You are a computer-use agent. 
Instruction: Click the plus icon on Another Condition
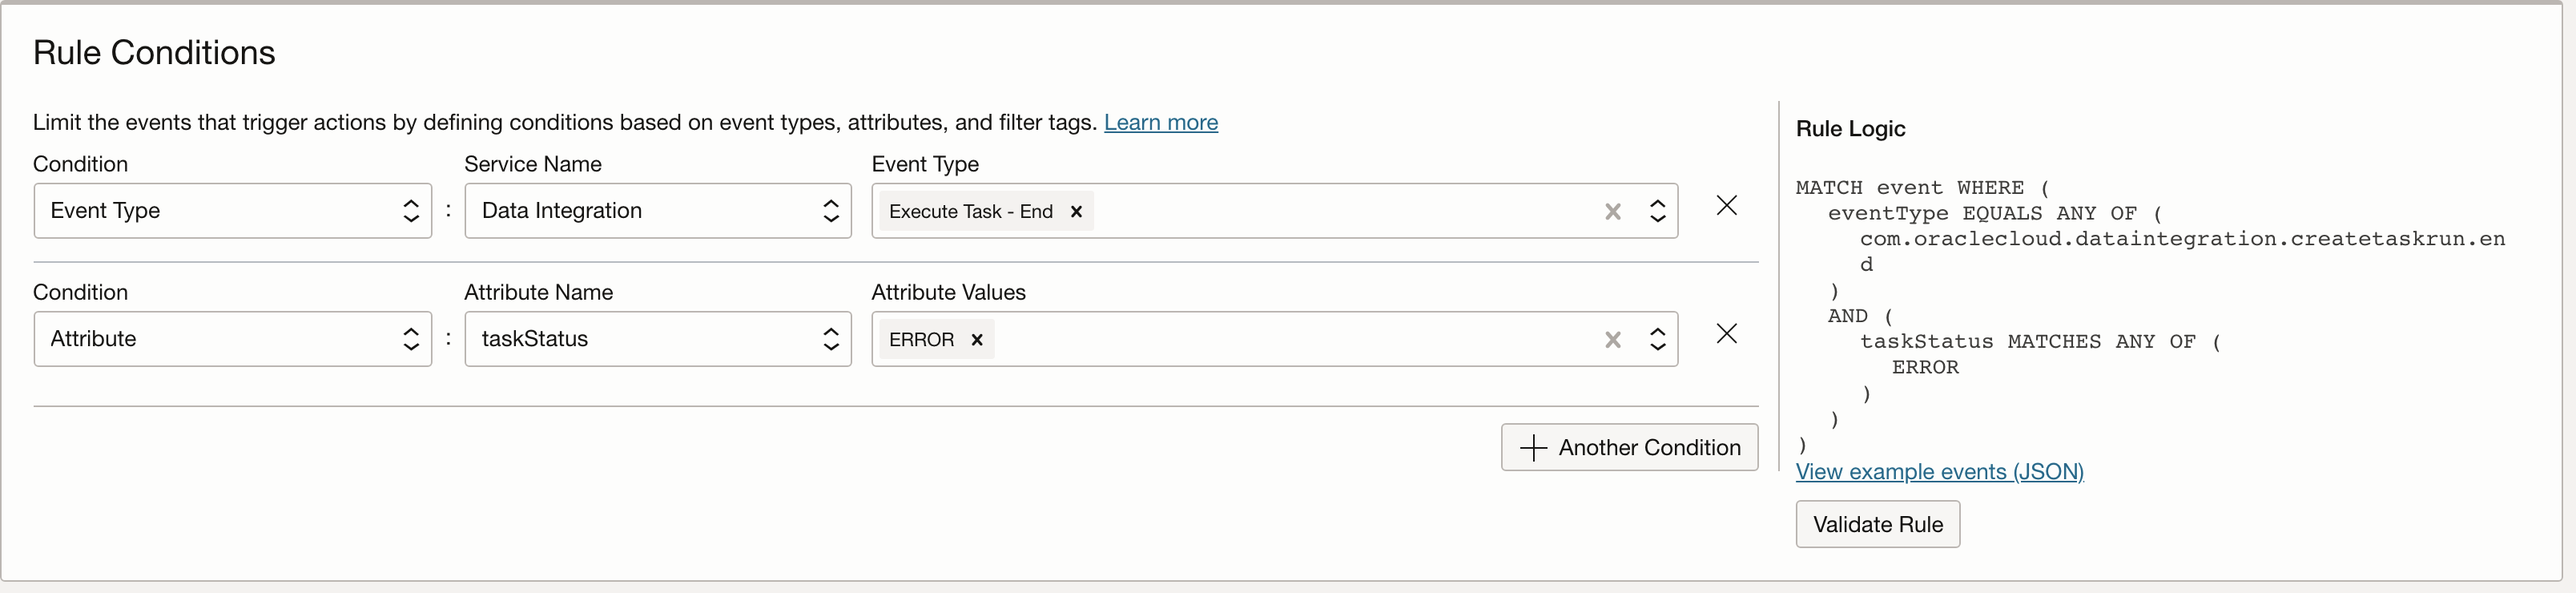tap(1533, 447)
